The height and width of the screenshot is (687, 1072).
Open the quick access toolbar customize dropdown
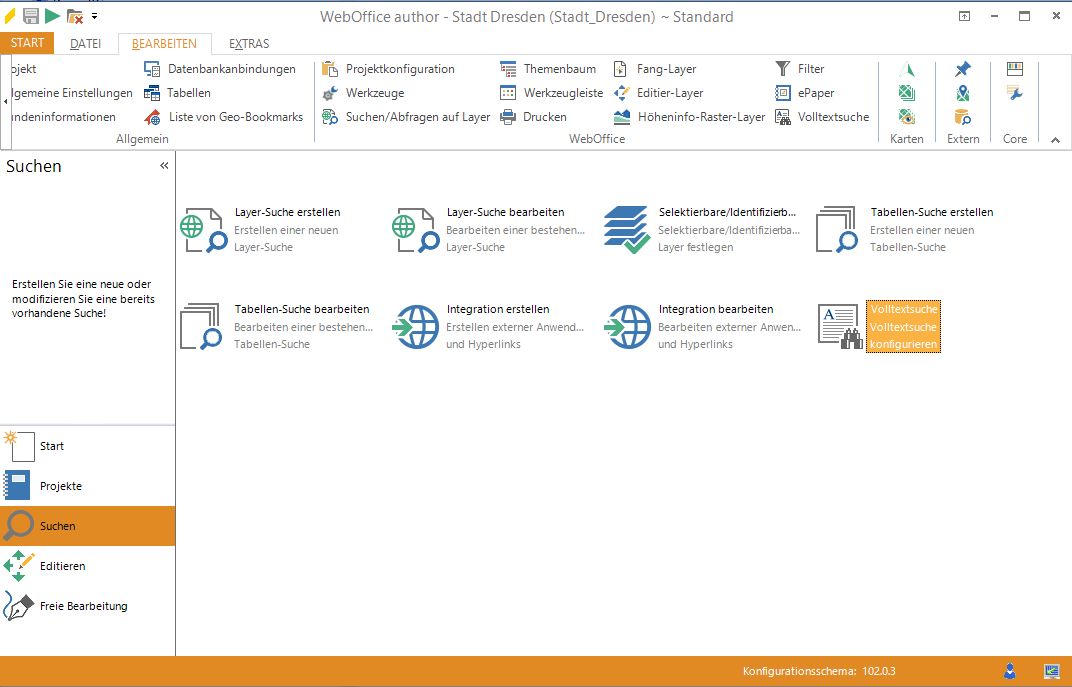95,16
